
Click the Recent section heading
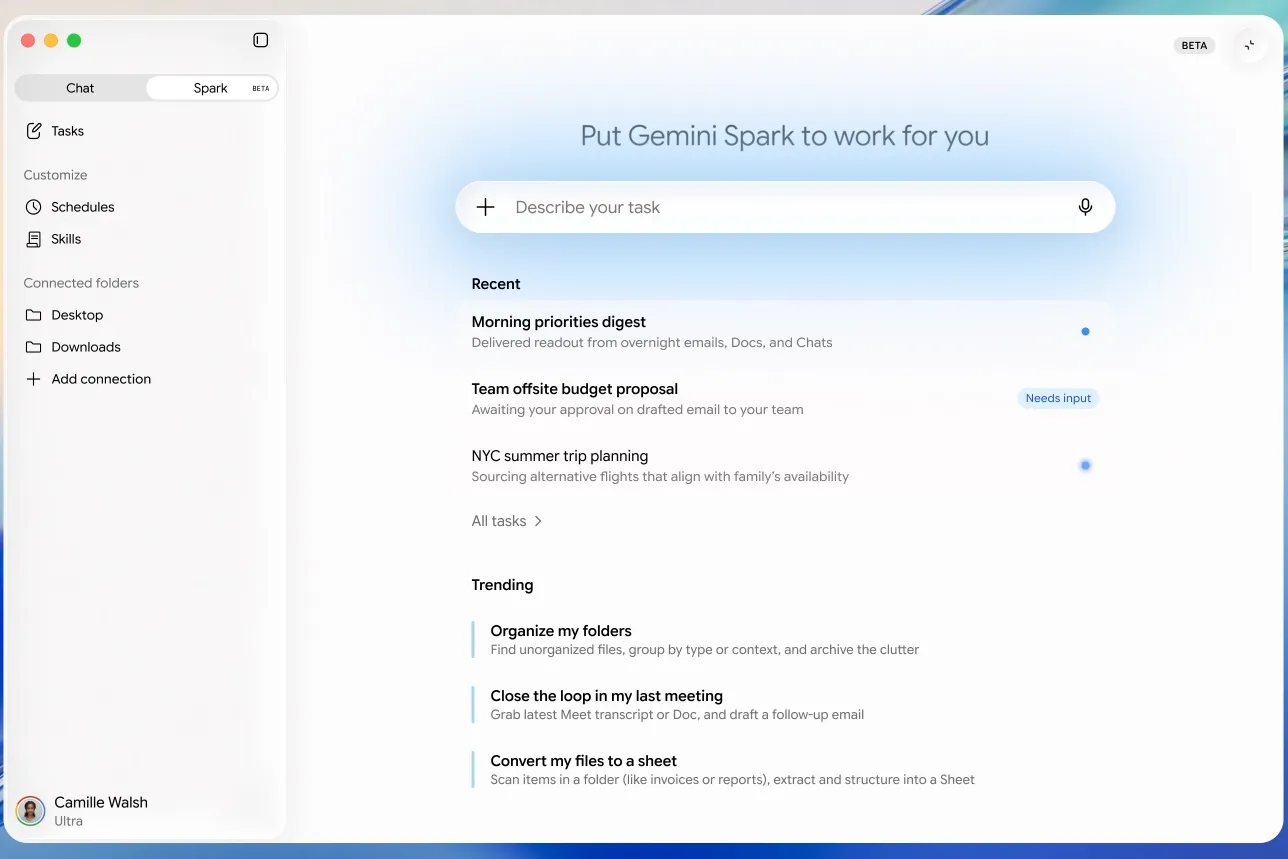pyautogui.click(x=496, y=284)
